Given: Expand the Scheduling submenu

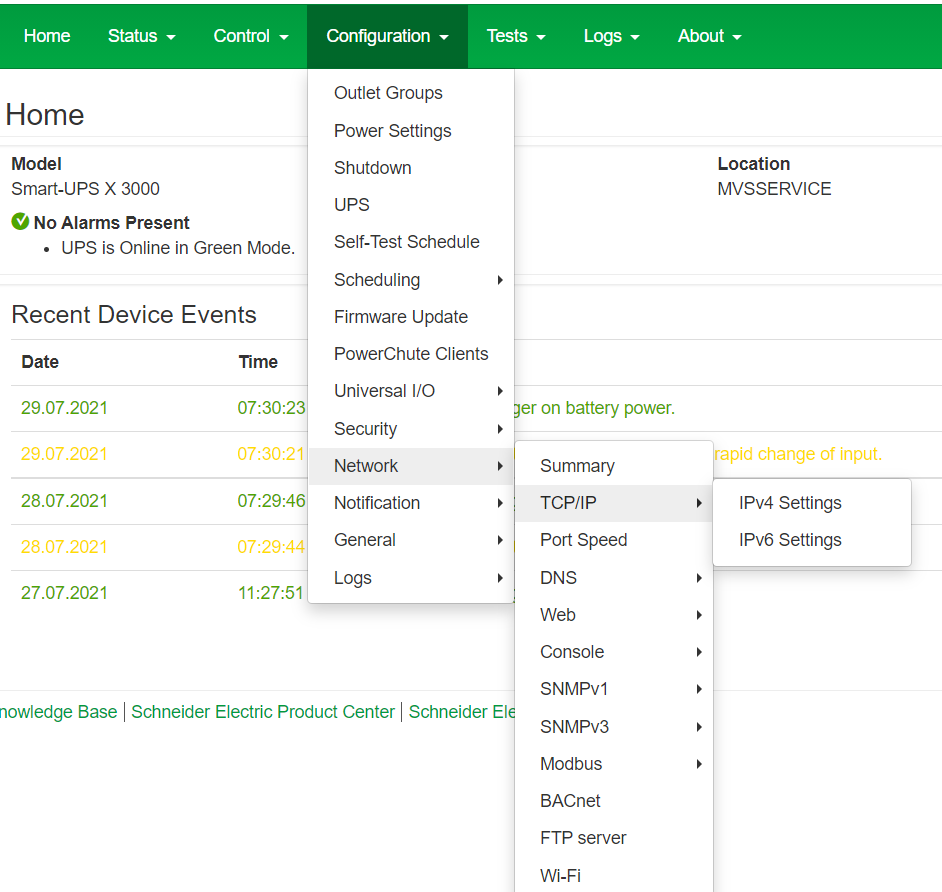Looking at the screenshot, I should pyautogui.click(x=411, y=280).
